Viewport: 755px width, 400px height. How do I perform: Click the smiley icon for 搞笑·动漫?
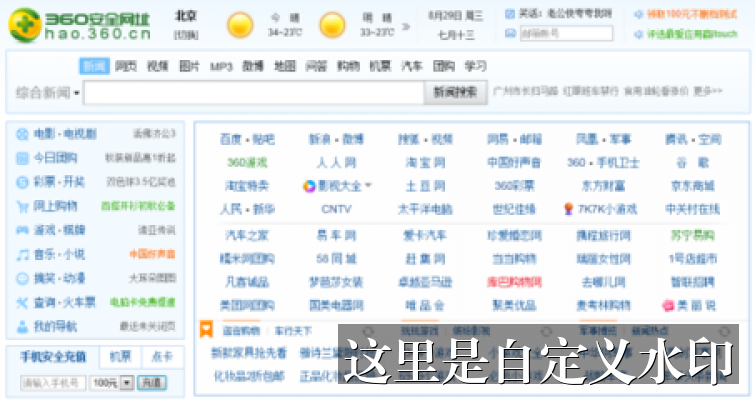(x=22, y=278)
